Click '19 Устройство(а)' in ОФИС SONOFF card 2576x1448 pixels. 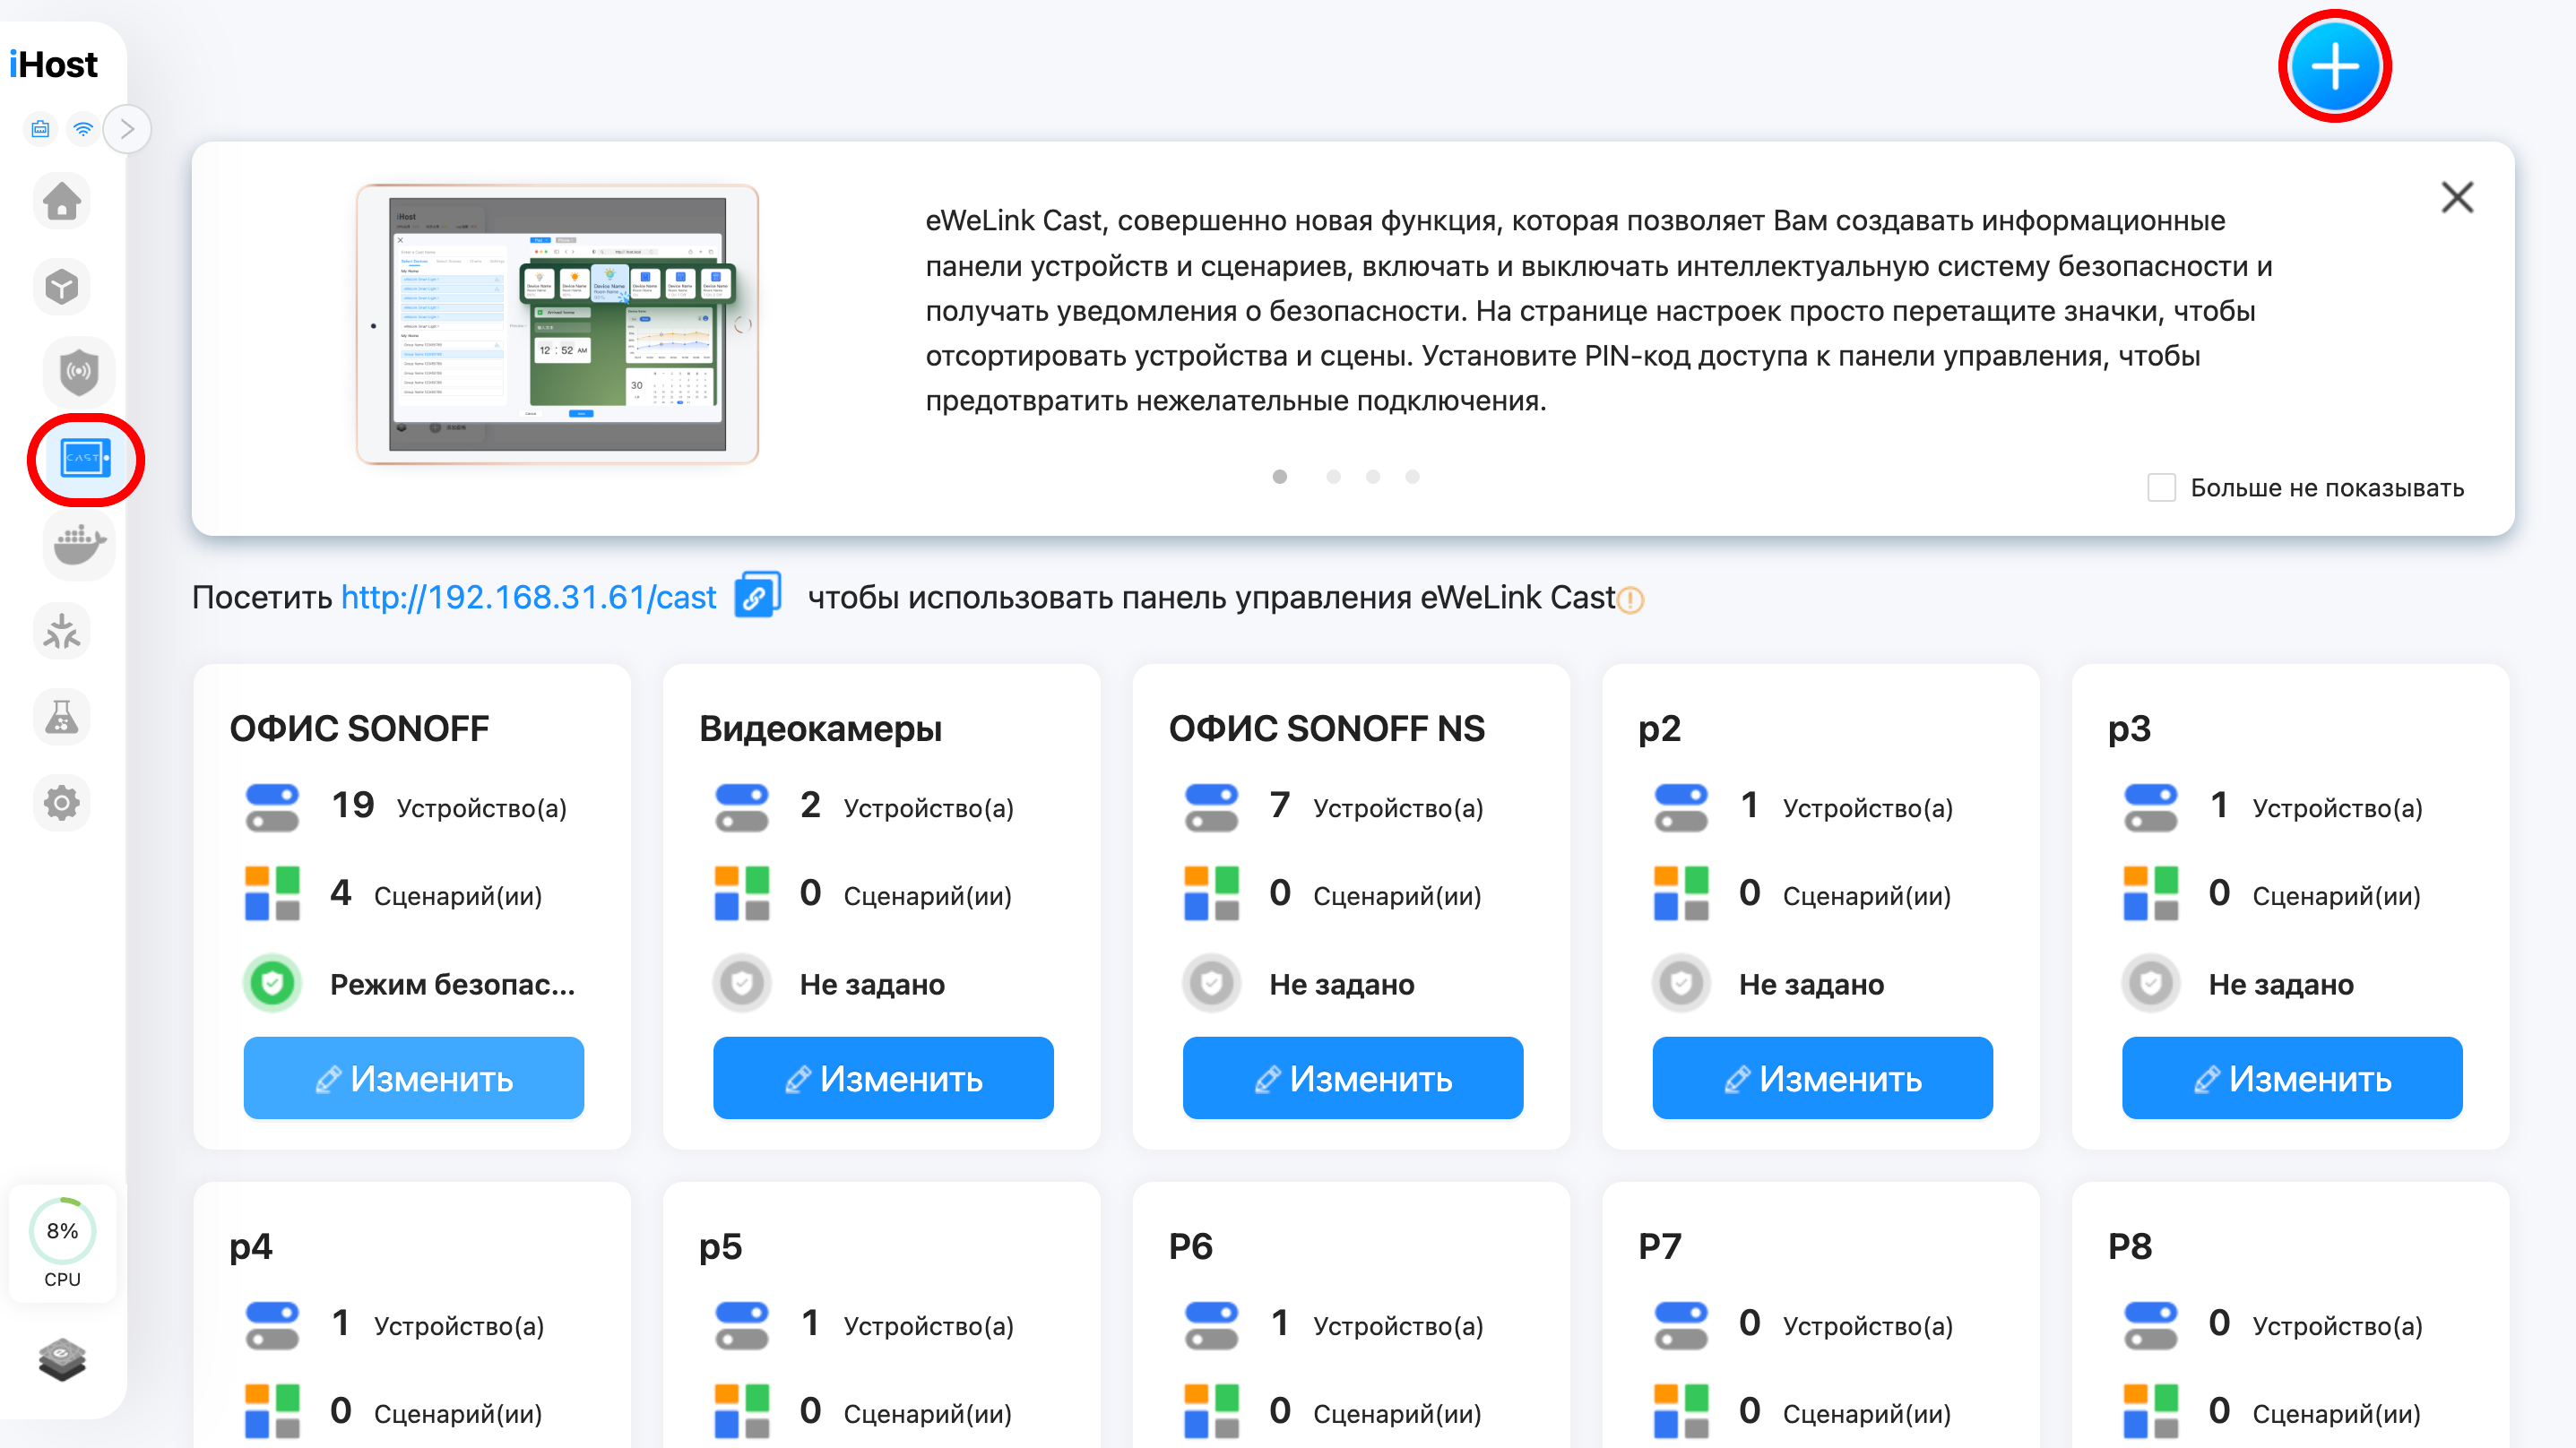tap(449, 806)
